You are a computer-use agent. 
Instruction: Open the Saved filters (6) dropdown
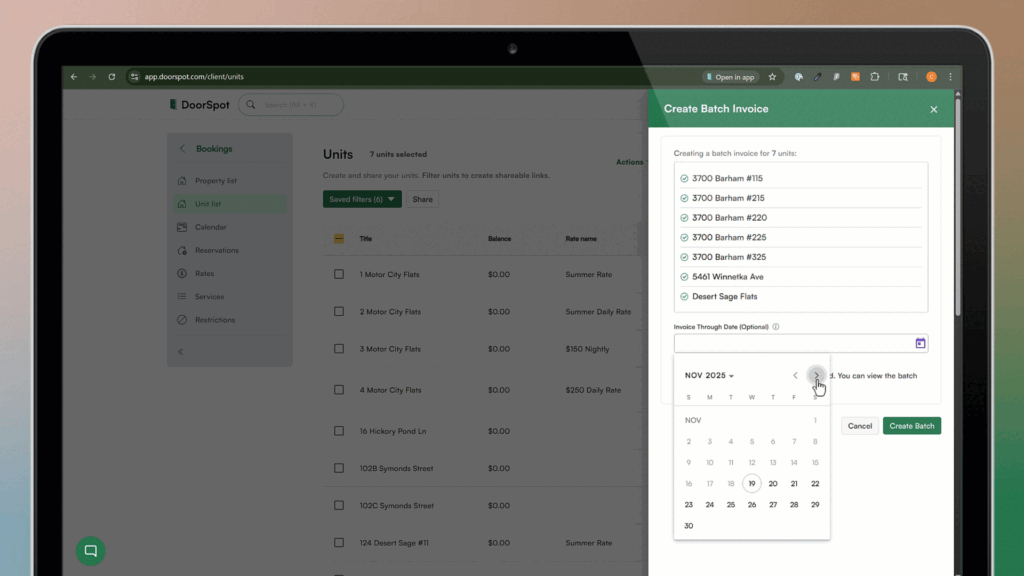pos(362,199)
